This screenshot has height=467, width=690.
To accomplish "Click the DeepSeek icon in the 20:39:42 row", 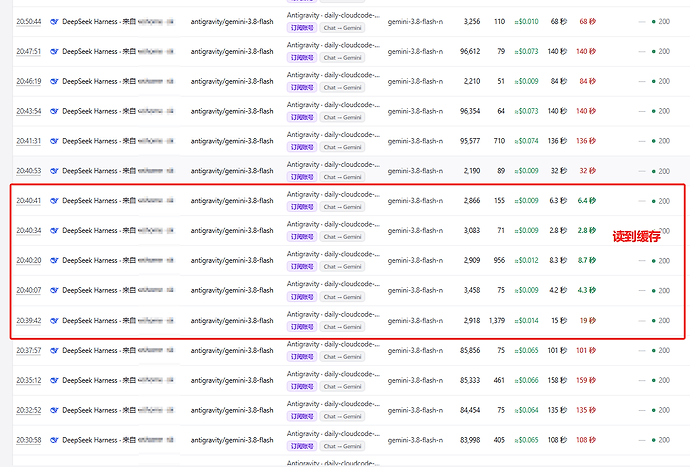I will (54, 321).
